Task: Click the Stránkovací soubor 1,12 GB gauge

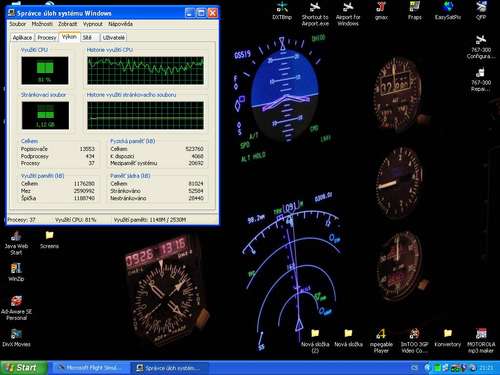Action: tap(45, 115)
